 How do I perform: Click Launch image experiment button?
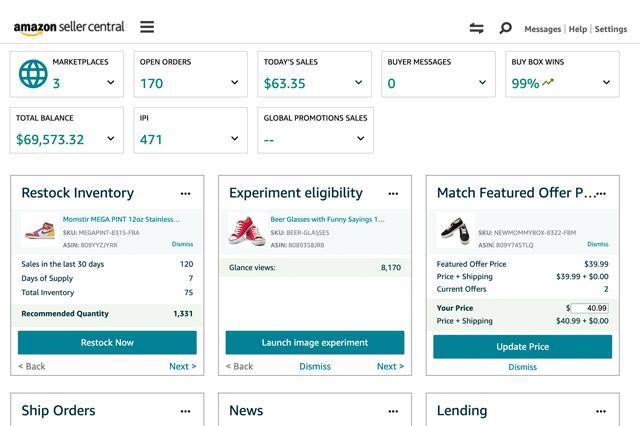coord(315,343)
